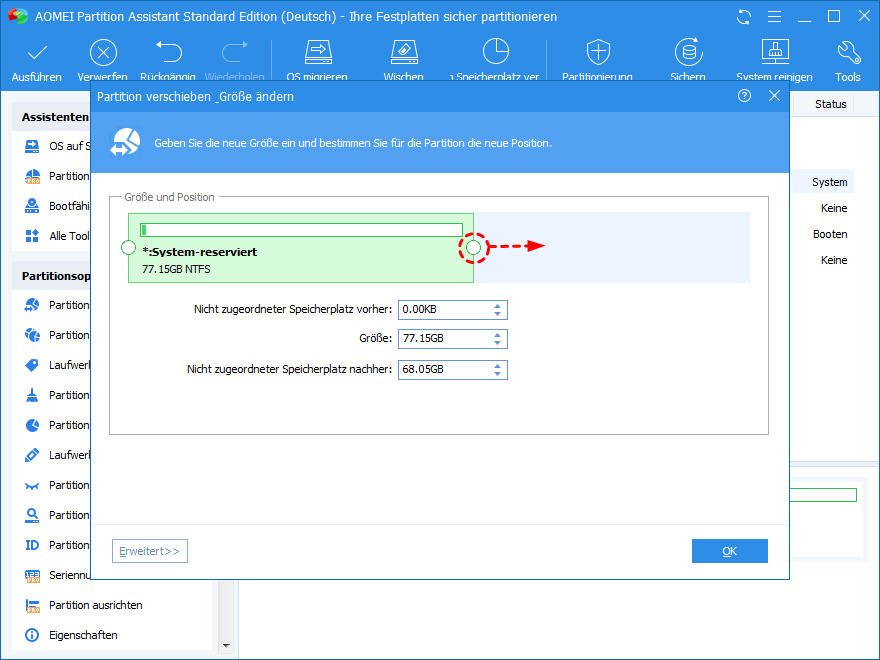Click the broom Partition sidebar icon
This screenshot has height=660, width=880.
(32, 395)
